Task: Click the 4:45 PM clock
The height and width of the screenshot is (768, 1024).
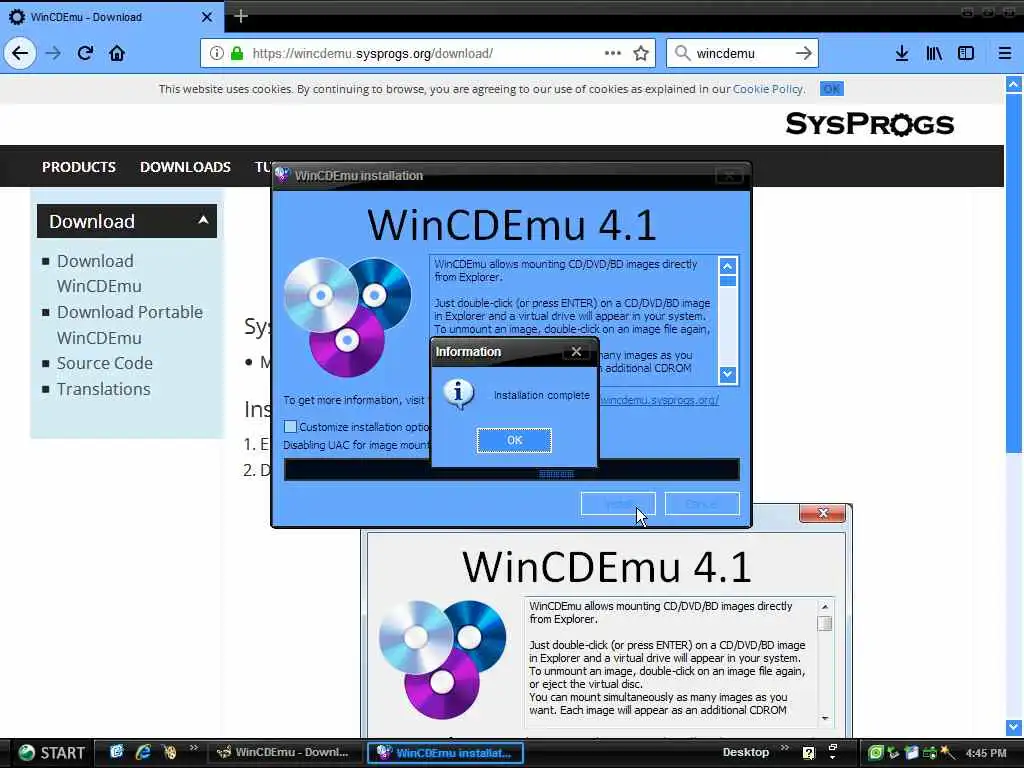Action: pyautogui.click(x=986, y=753)
